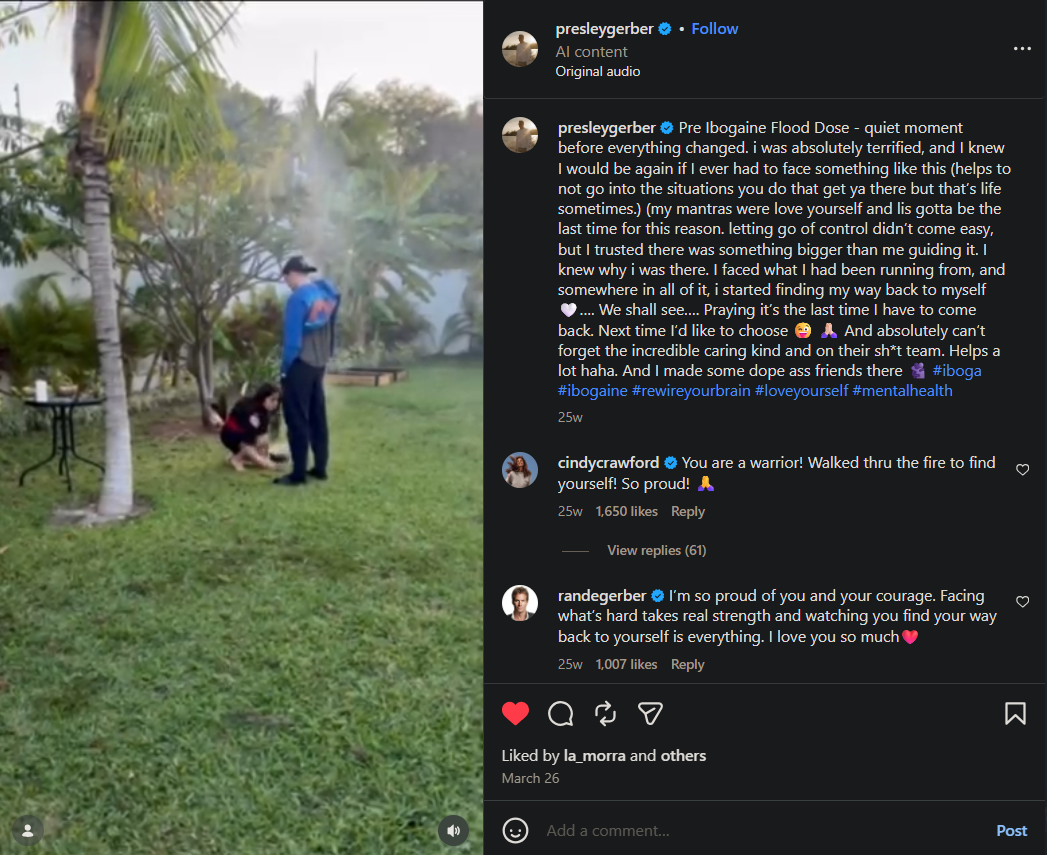This screenshot has height=855, width=1047.
Task: Reply to randegerber's comment
Action: pos(688,664)
